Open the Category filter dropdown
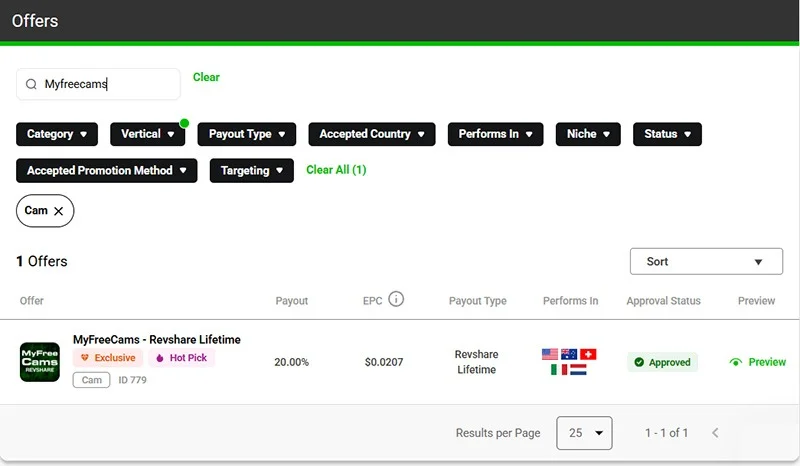 pyautogui.click(x=57, y=134)
